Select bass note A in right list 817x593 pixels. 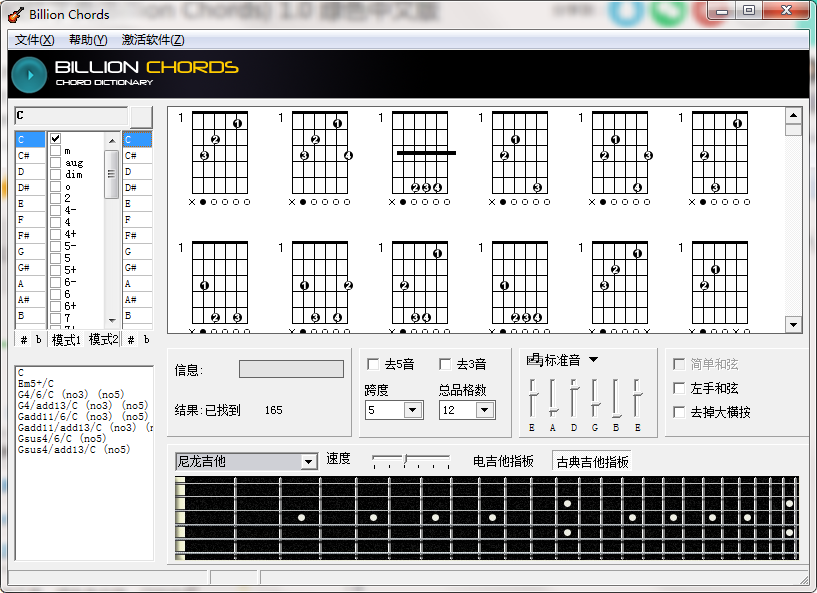point(138,283)
